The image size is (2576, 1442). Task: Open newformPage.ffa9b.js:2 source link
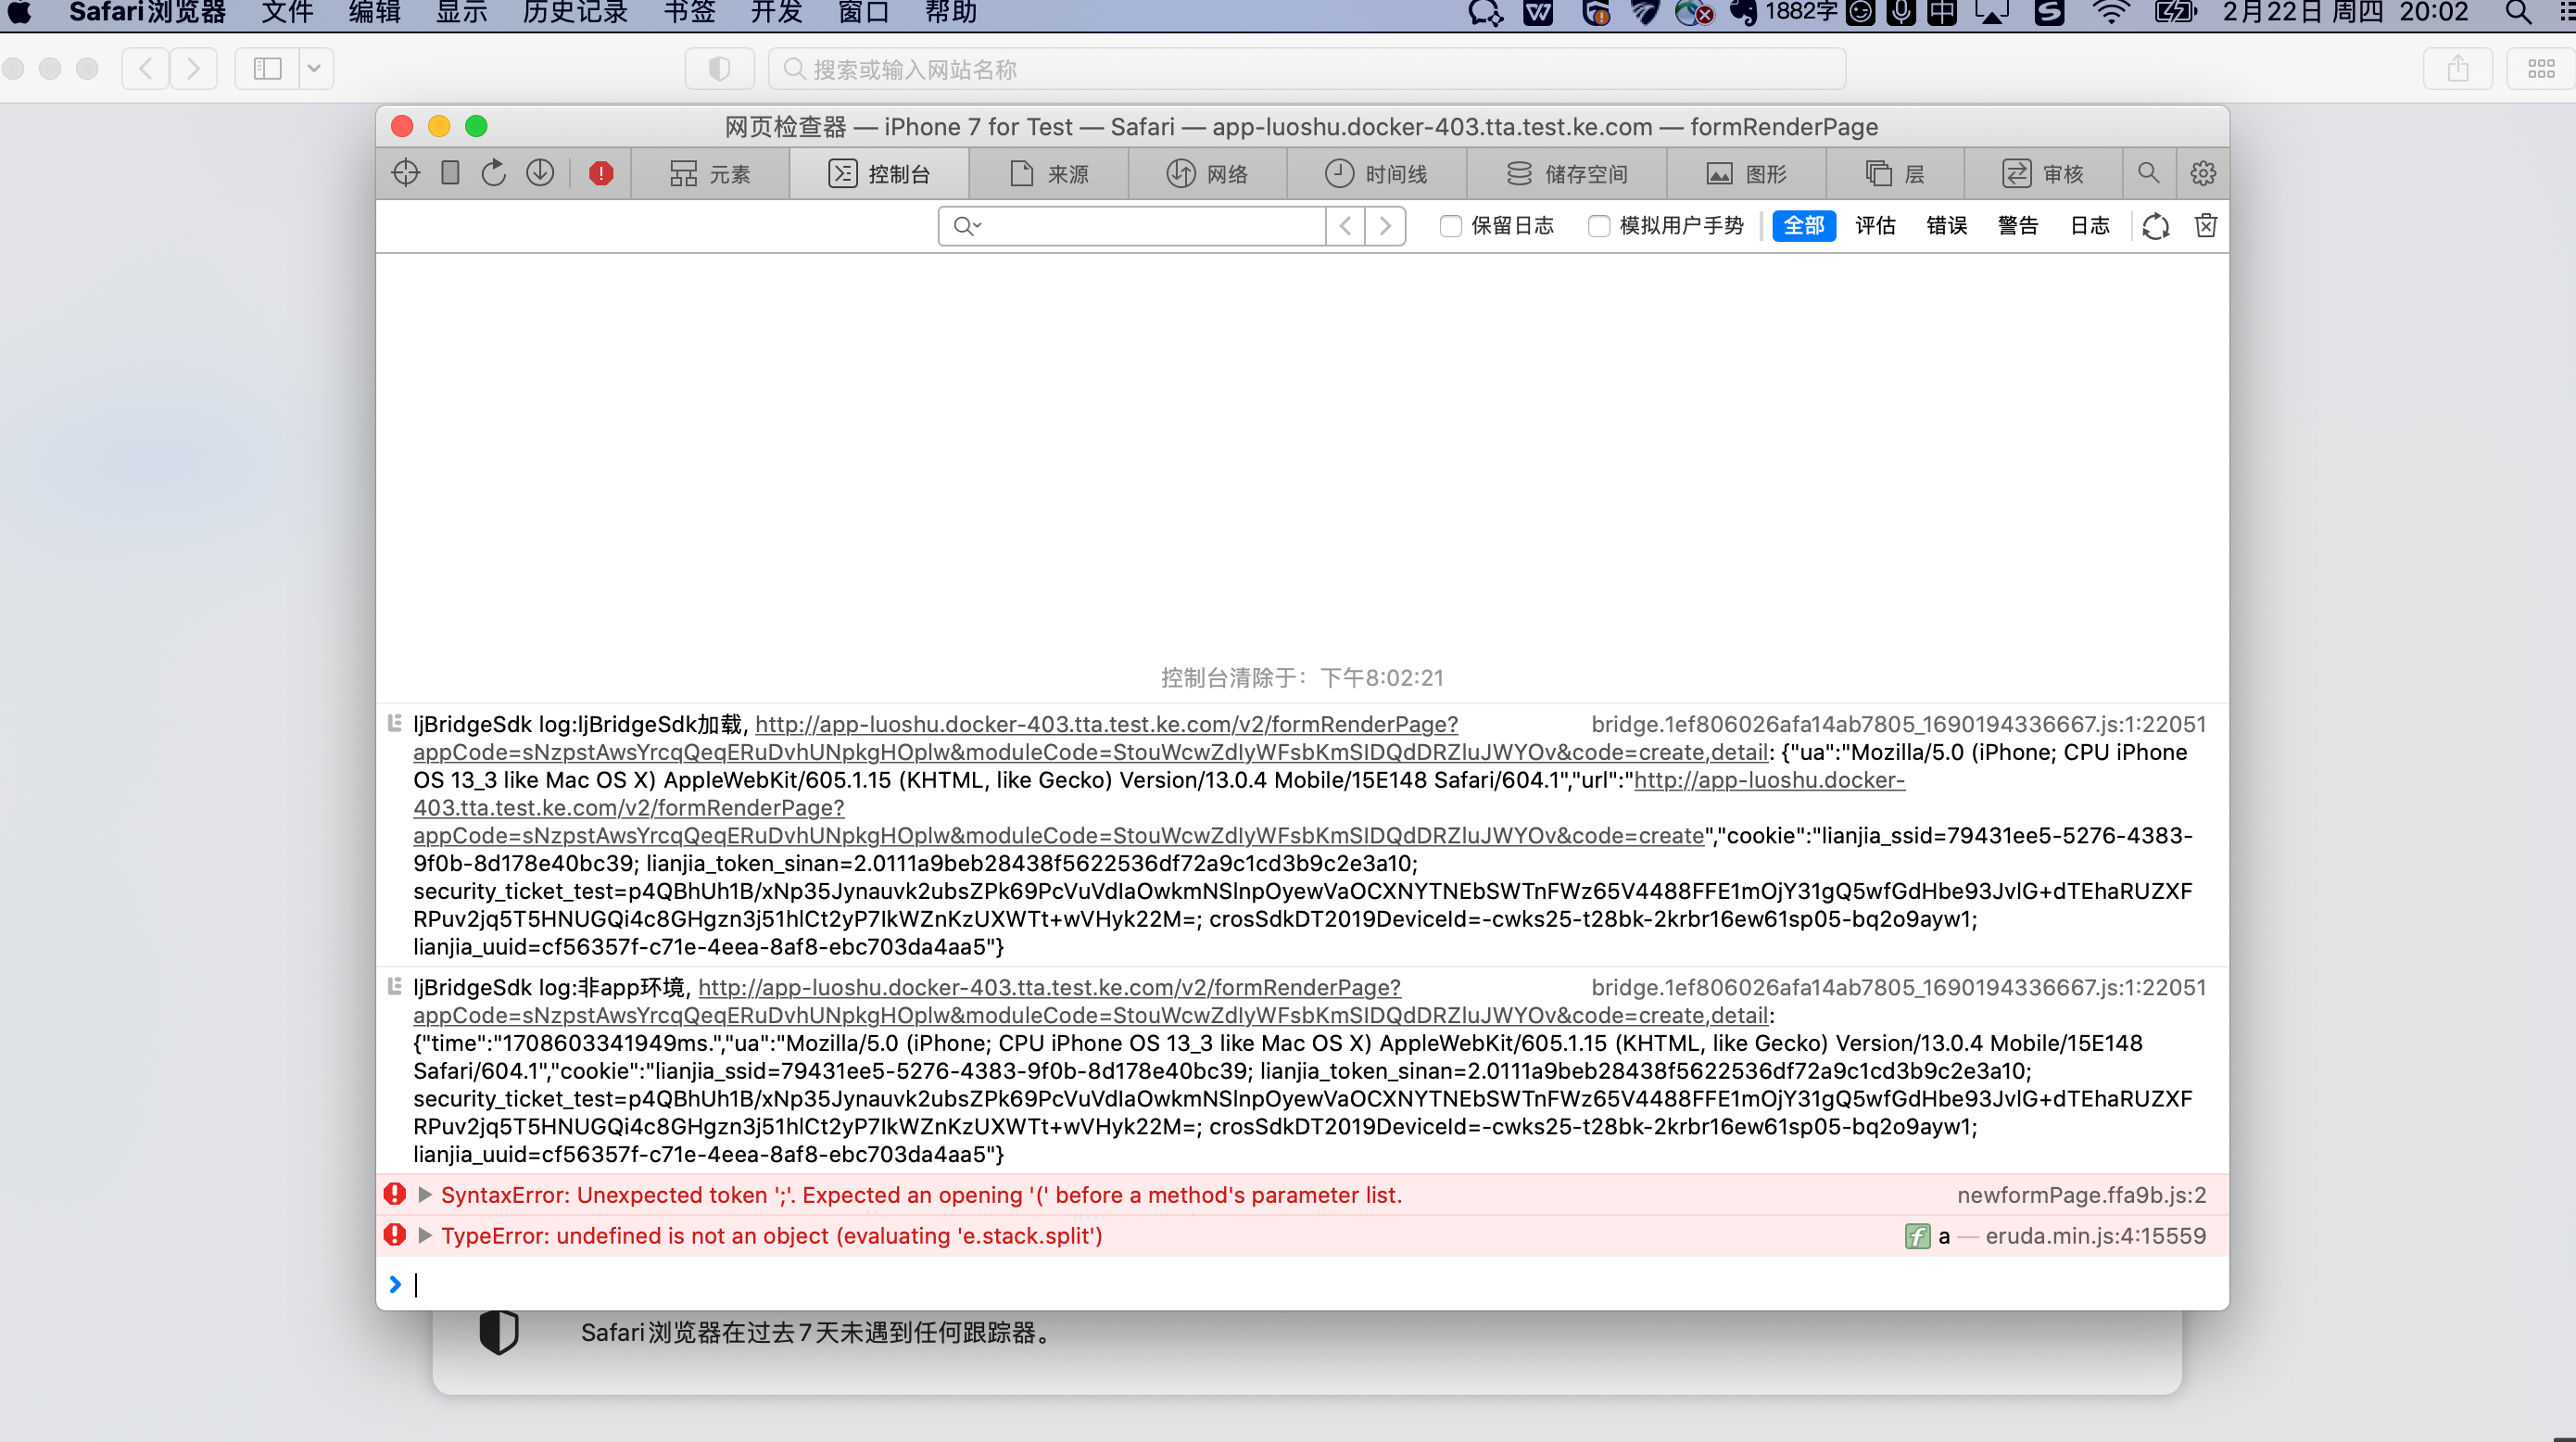(x=2081, y=1195)
